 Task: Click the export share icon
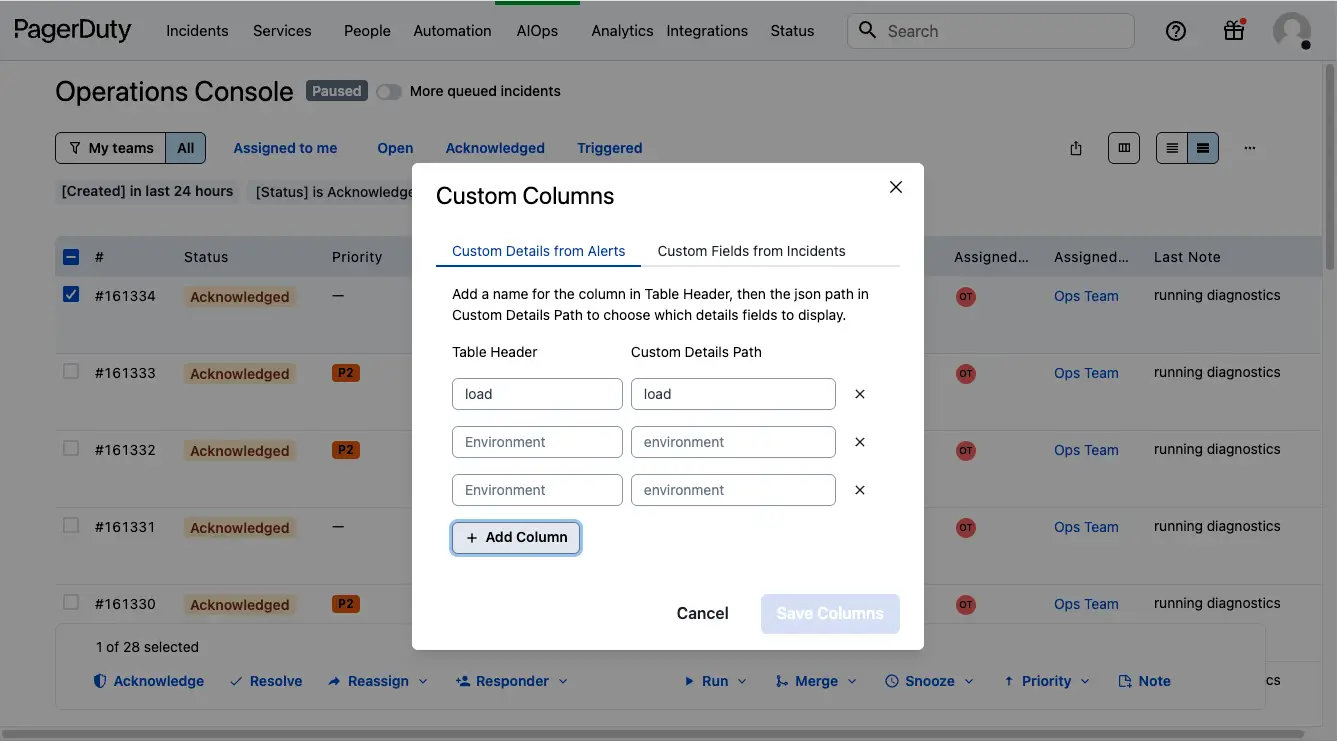click(1076, 148)
